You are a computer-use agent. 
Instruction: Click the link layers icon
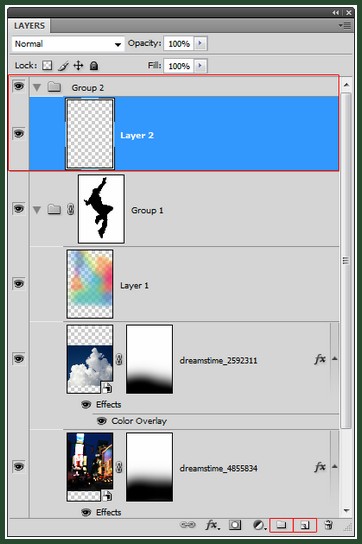pos(188,525)
